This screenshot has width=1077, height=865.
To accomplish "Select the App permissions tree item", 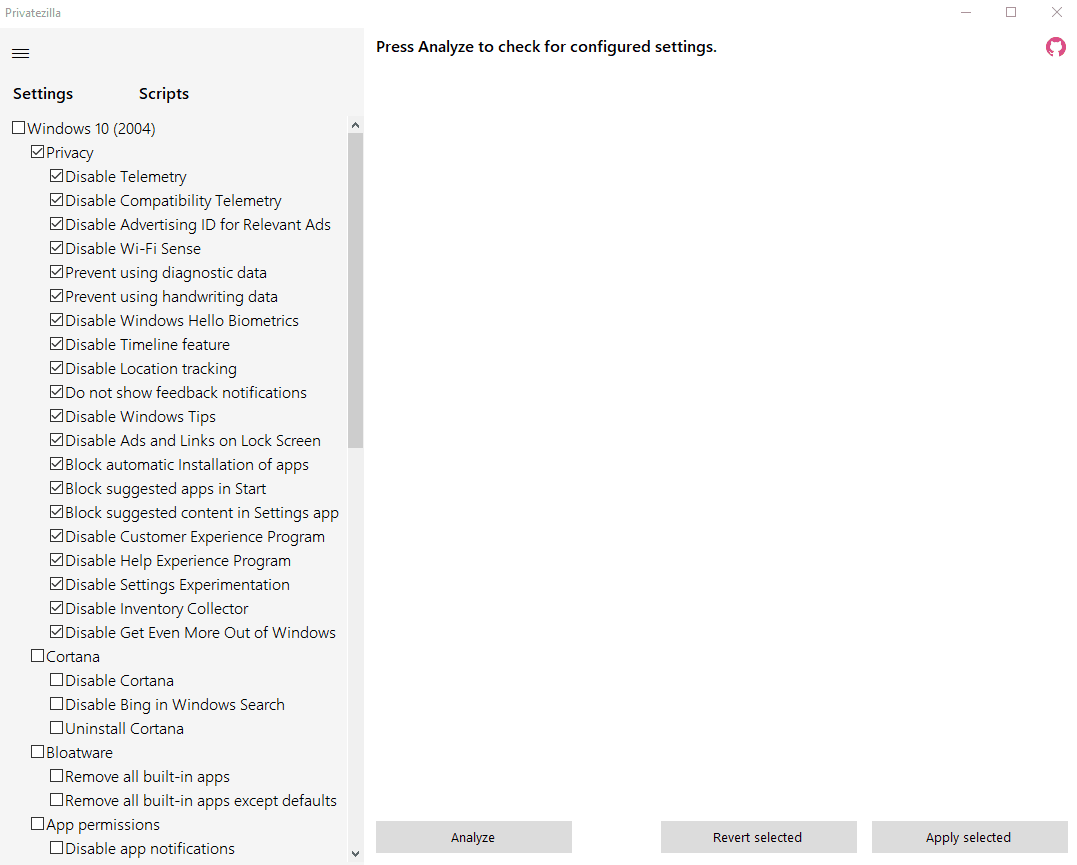I will coord(103,824).
